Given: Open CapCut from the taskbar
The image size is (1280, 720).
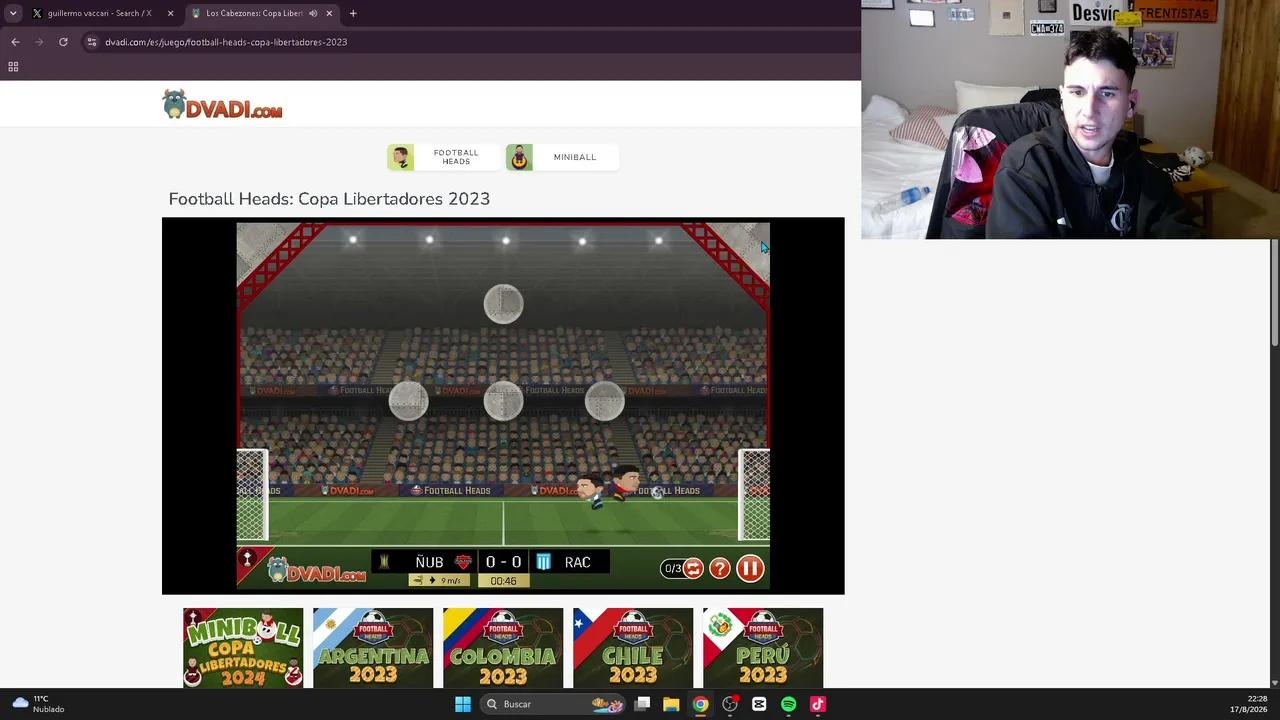Looking at the screenshot, I should tap(759, 704).
